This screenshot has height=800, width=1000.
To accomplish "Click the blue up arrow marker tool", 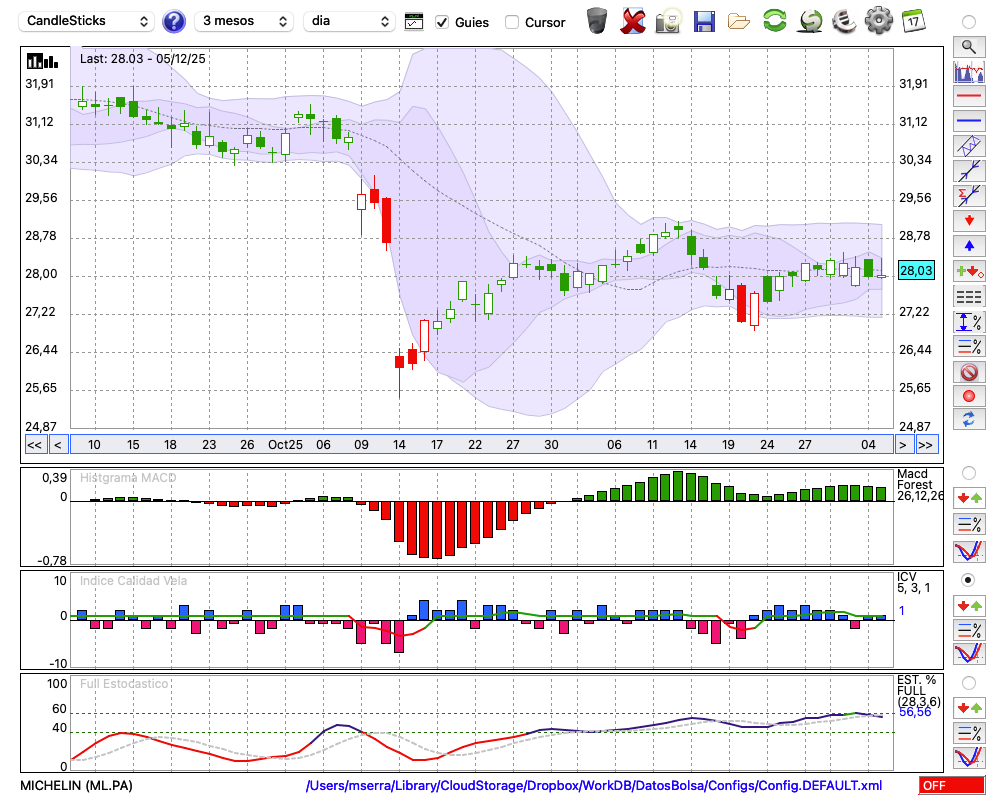I will coord(968,245).
